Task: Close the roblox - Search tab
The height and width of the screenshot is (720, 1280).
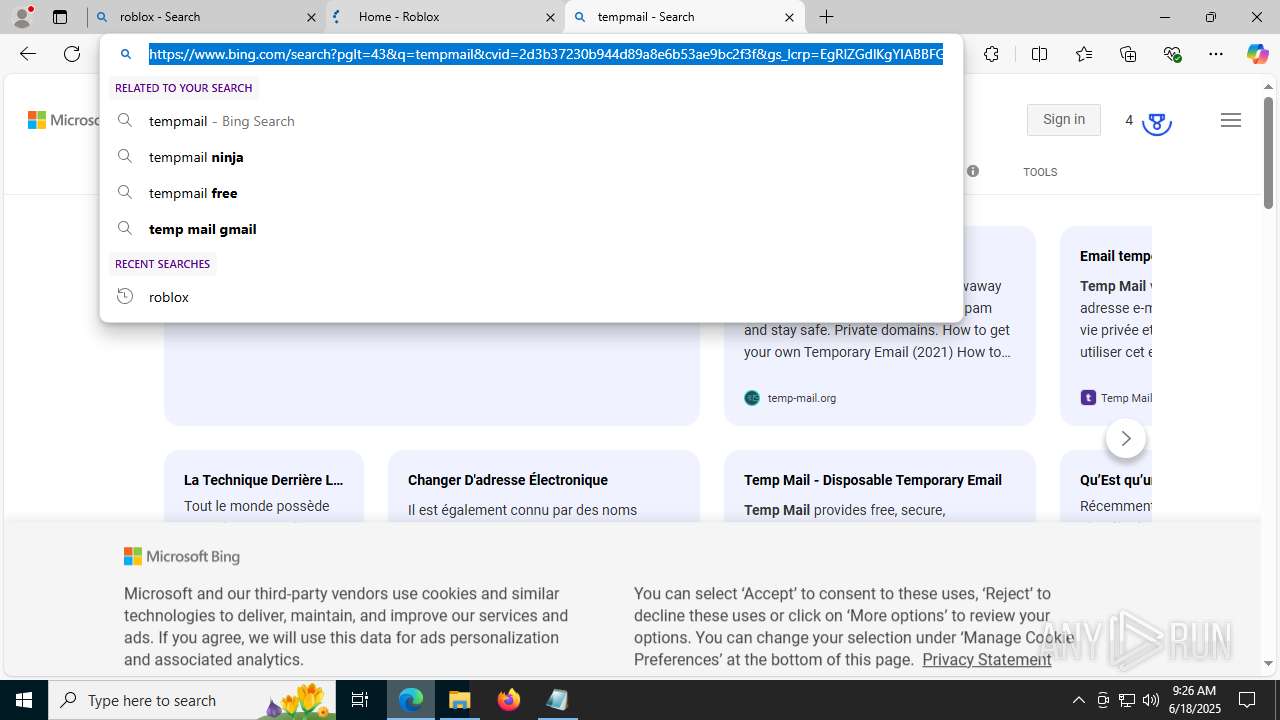Action: (x=311, y=17)
